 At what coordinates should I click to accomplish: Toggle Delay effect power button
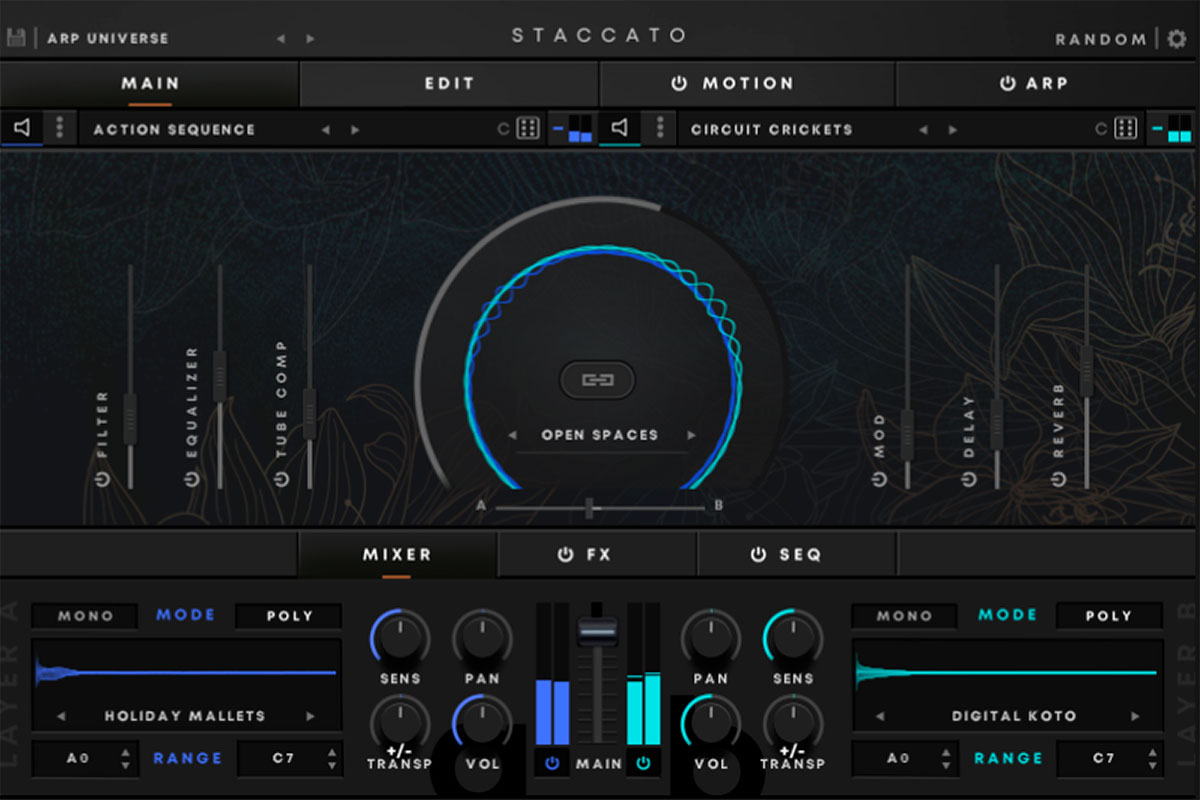click(x=969, y=479)
